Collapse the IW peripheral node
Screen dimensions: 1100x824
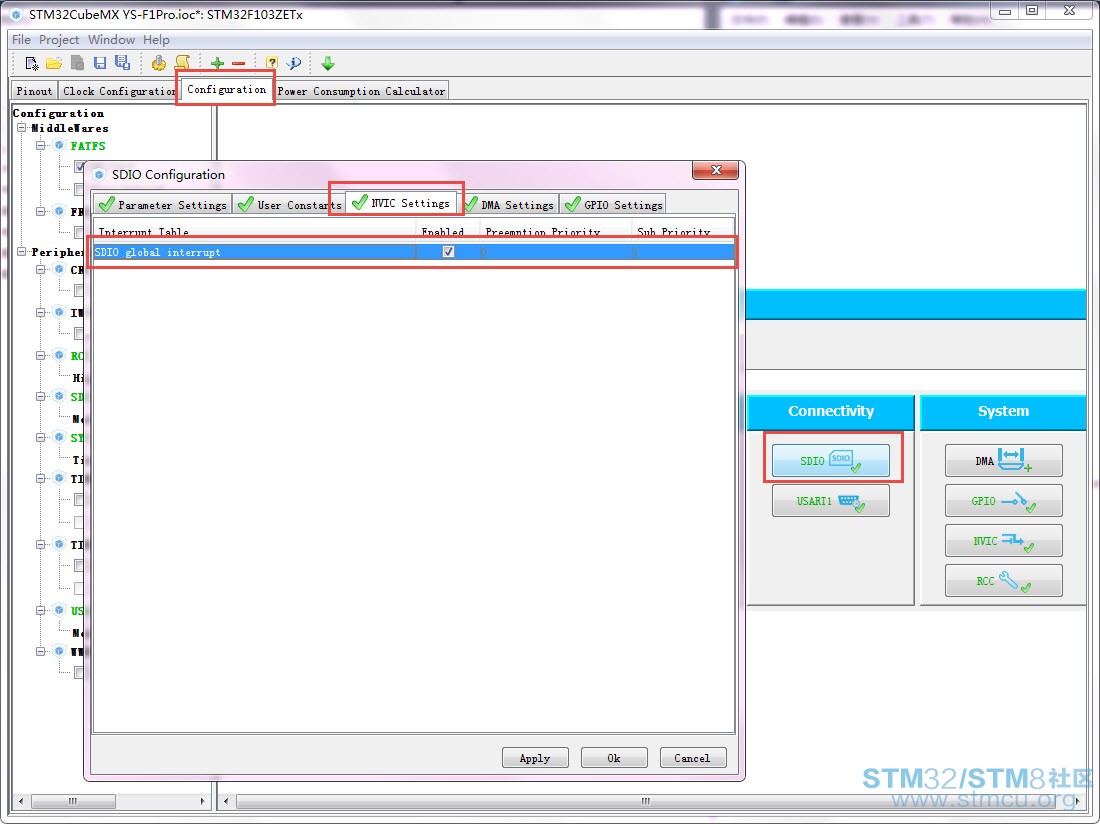[x=41, y=312]
